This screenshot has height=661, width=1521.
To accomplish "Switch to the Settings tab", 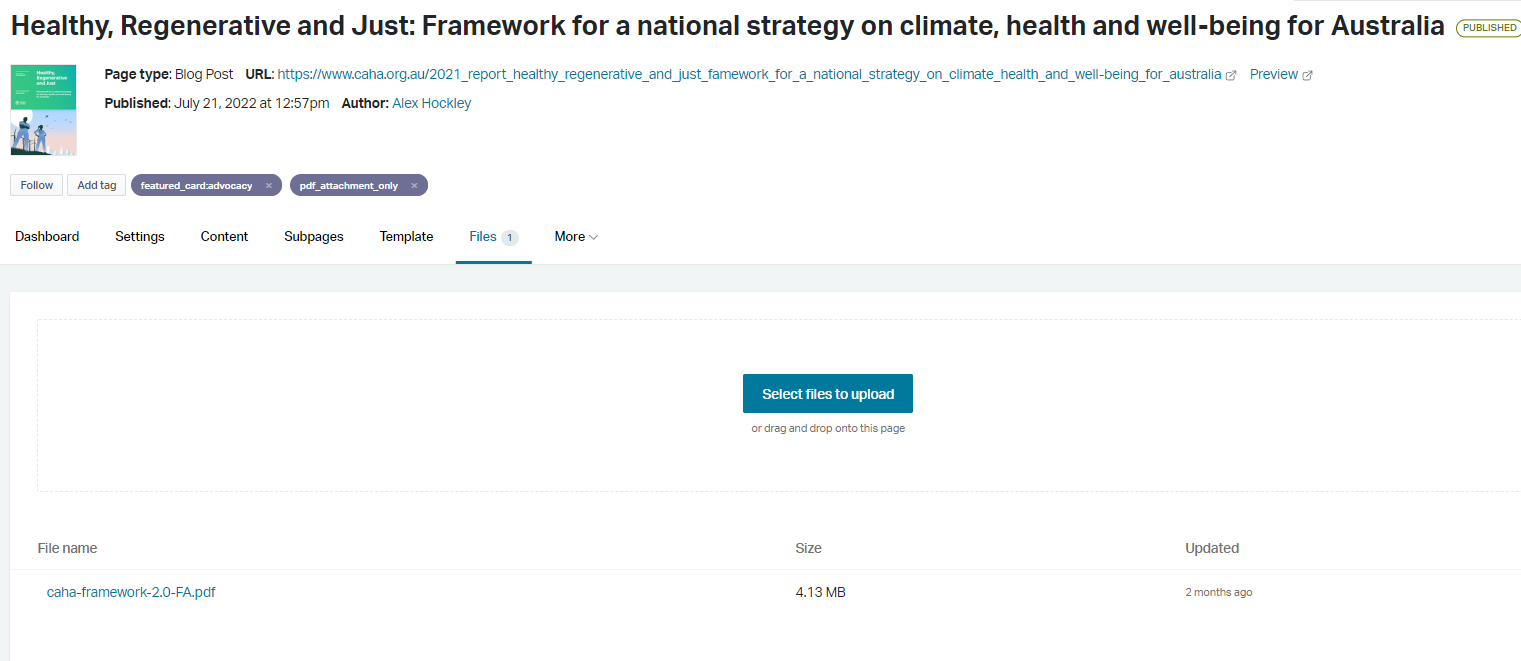I will (x=140, y=237).
